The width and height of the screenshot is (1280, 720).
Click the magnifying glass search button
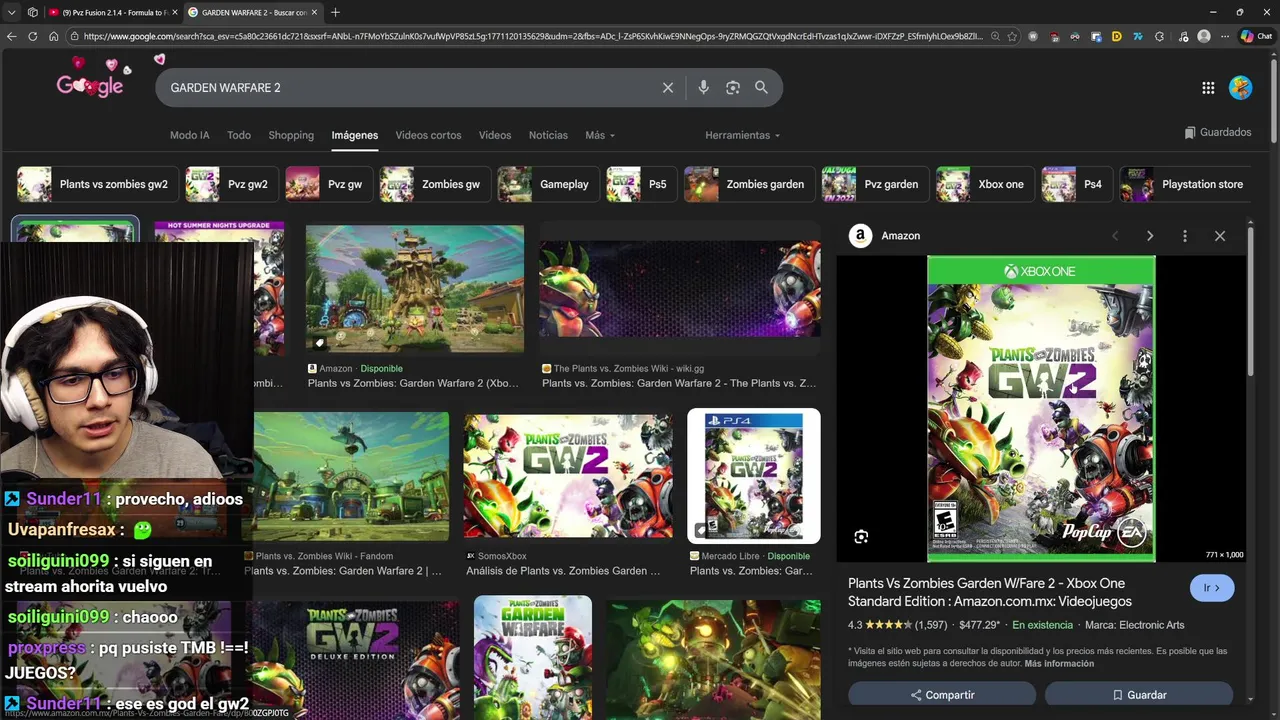pyautogui.click(x=761, y=88)
